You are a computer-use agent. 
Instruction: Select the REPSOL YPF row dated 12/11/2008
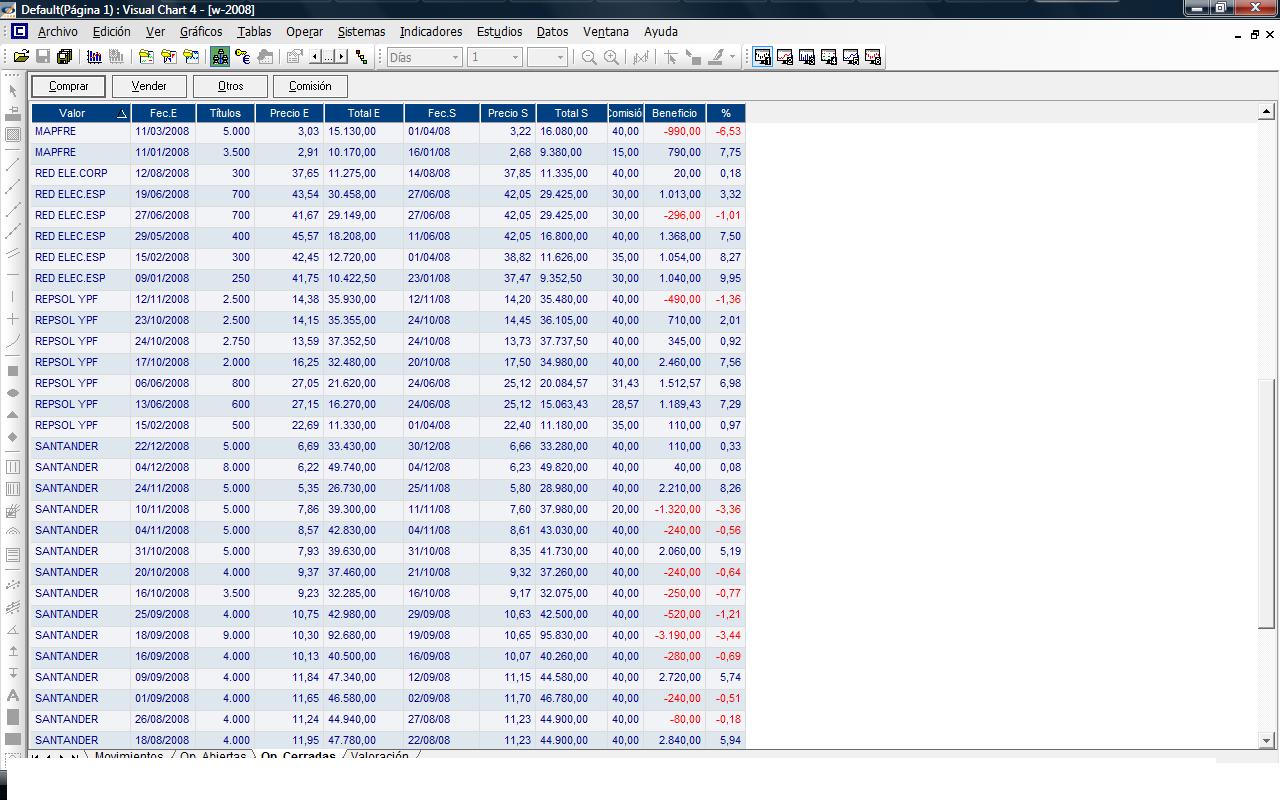388,299
